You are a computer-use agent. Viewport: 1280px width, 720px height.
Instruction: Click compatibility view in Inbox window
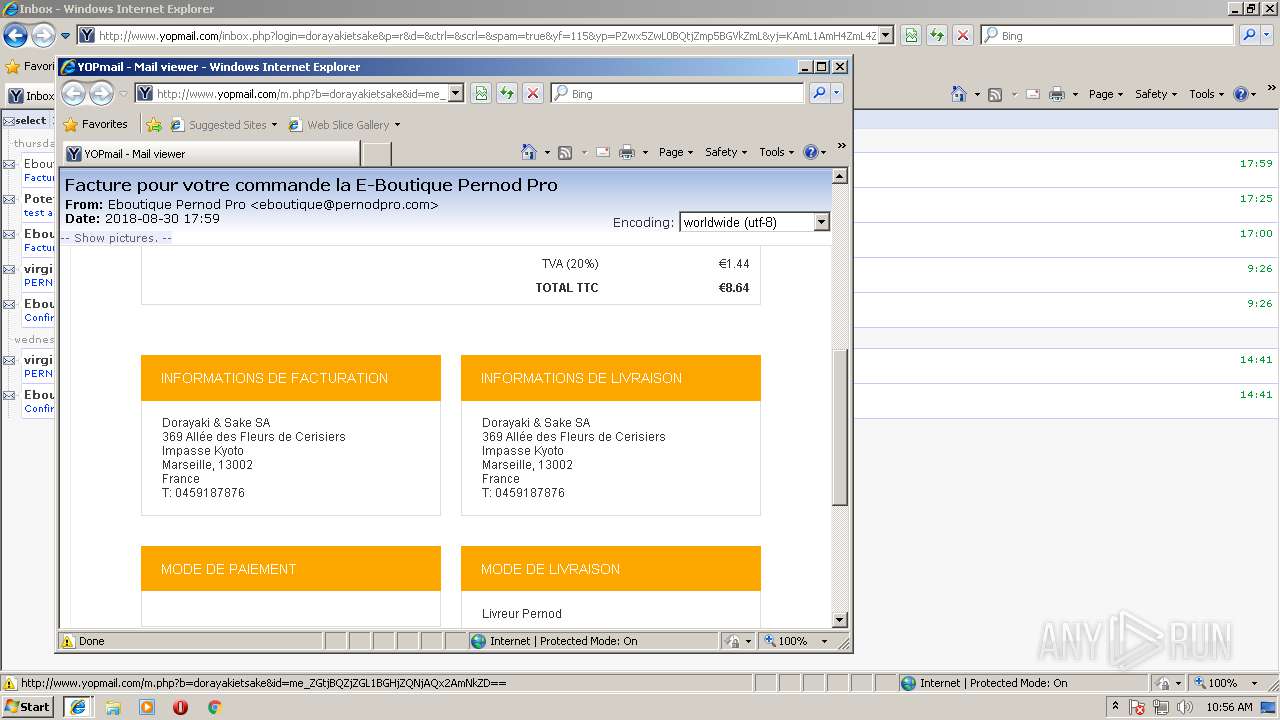(x=911, y=35)
